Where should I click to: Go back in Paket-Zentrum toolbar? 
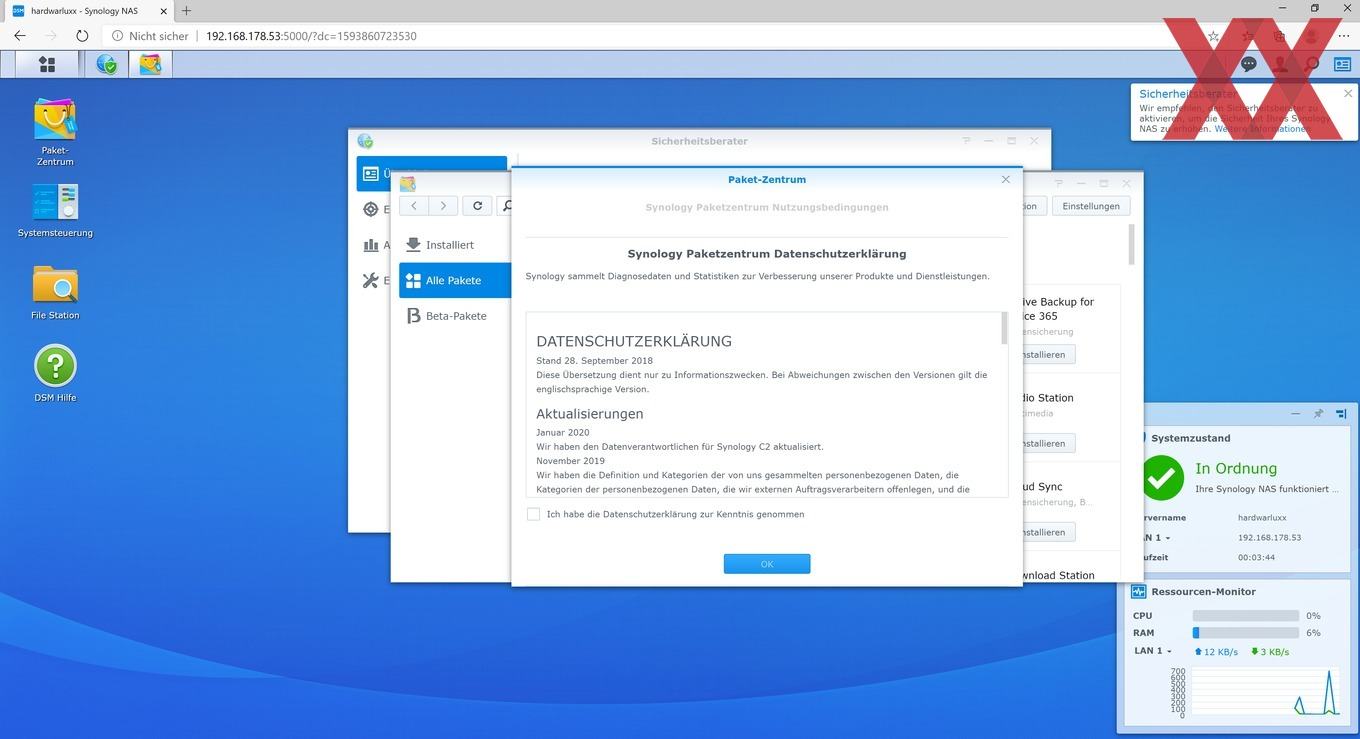click(414, 205)
